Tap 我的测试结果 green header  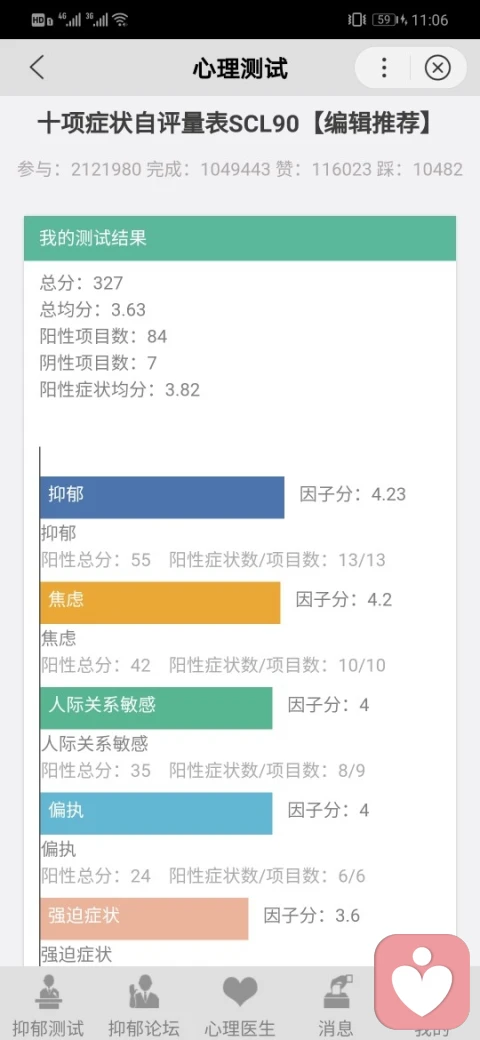(240, 238)
